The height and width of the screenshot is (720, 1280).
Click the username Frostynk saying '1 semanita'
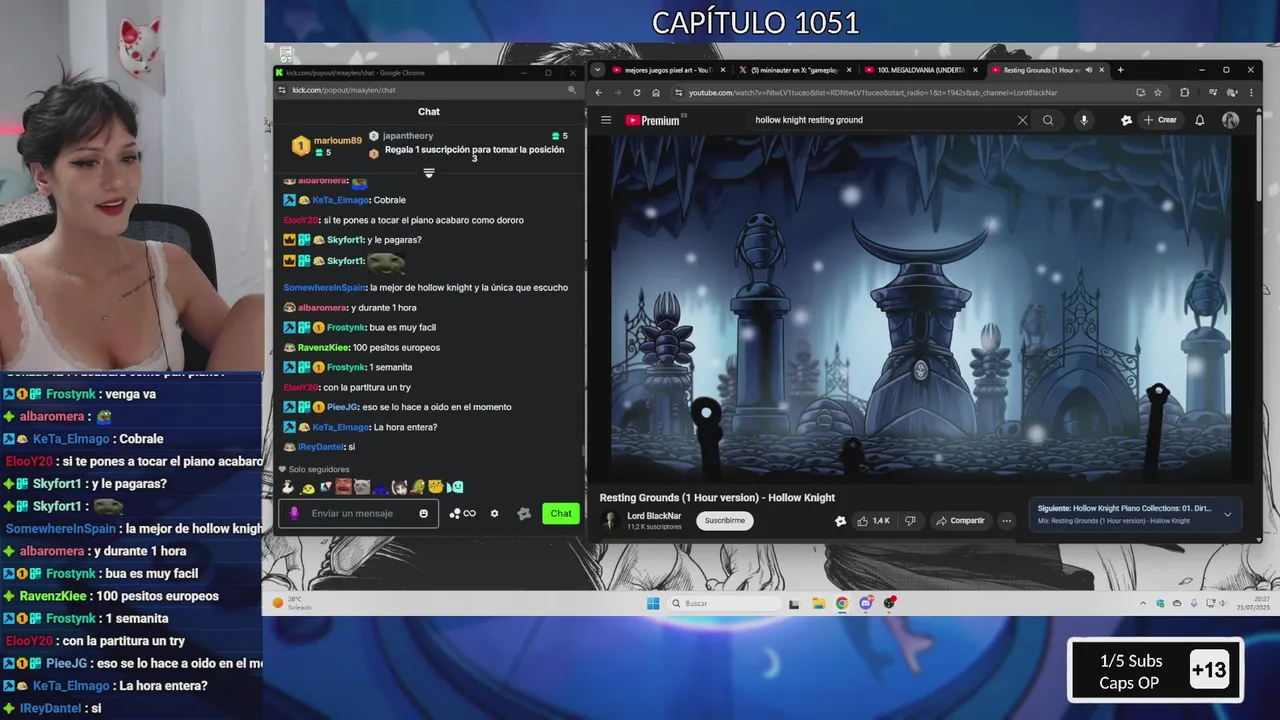[x=346, y=367]
